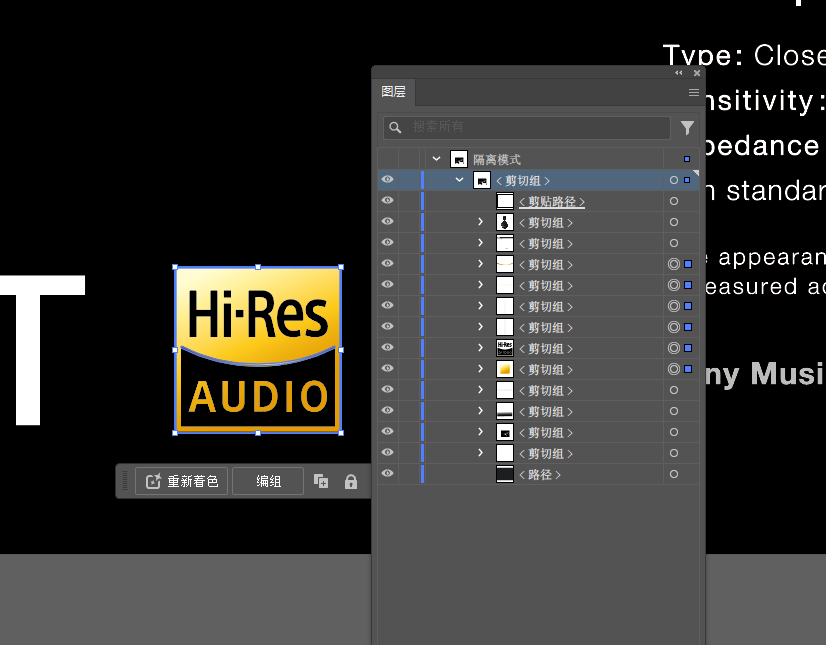Click the grip handle of the contextual task bar
826x645 pixels.
[x=125, y=481]
